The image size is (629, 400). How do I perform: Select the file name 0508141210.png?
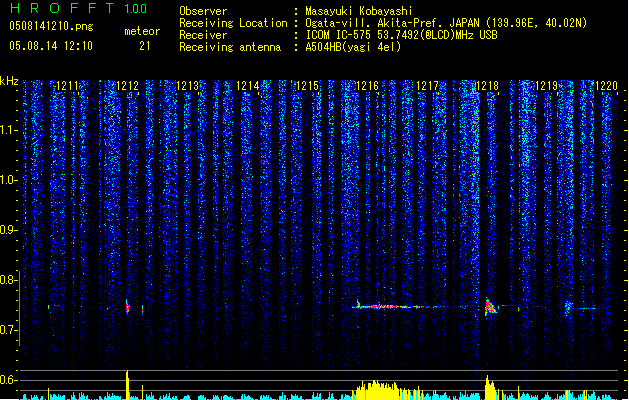pyautogui.click(x=51, y=26)
